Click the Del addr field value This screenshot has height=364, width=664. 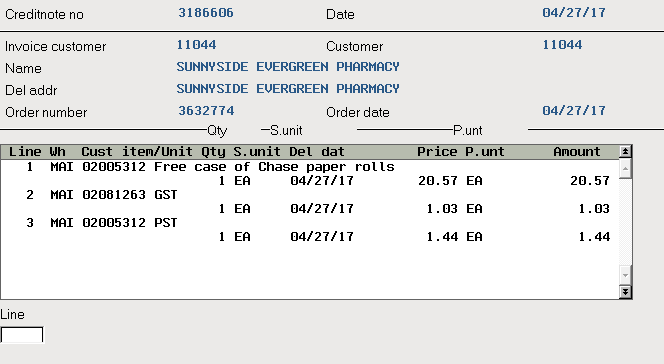[x=288, y=89]
